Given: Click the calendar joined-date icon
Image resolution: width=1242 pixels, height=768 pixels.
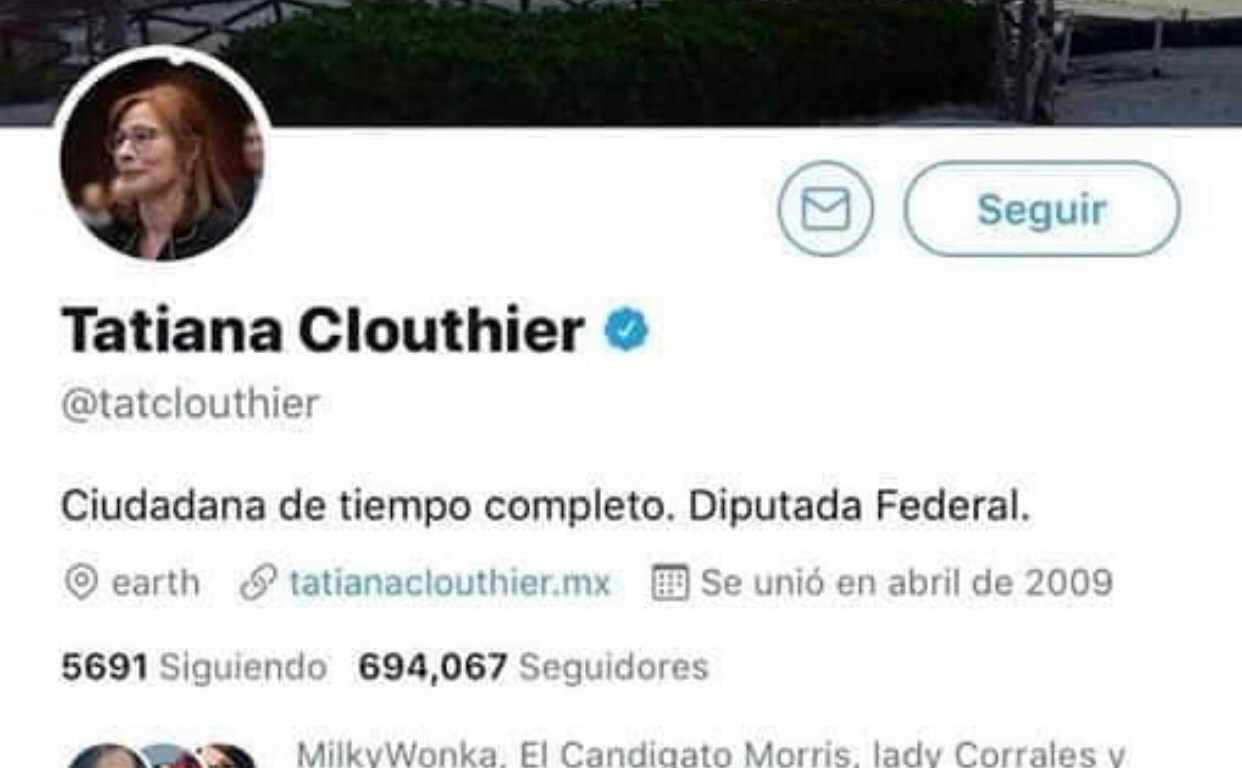Looking at the screenshot, I should point(670,583).
